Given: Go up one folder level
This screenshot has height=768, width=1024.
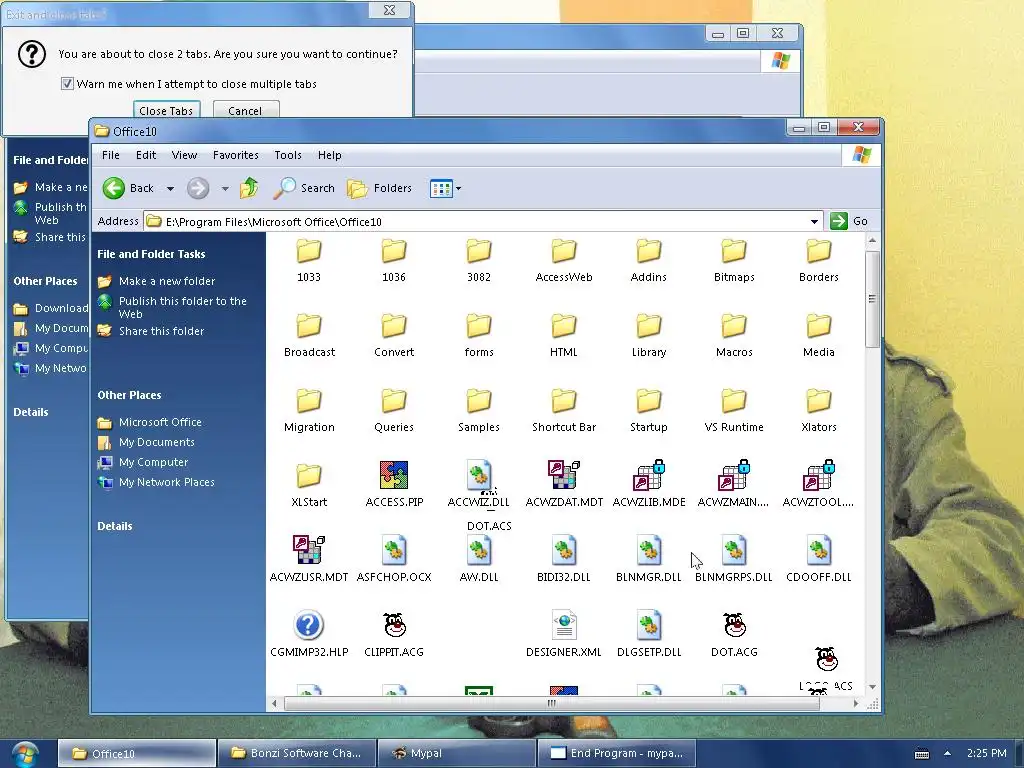Looking at the screenshot, I should point(249,188).
